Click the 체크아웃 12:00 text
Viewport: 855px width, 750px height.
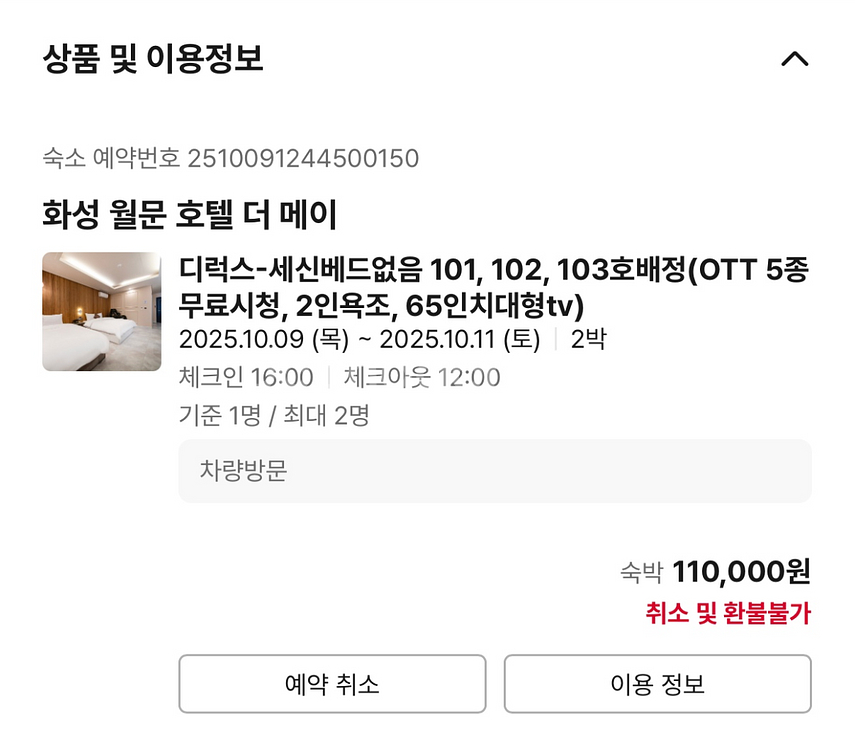(x=421, y=377)
